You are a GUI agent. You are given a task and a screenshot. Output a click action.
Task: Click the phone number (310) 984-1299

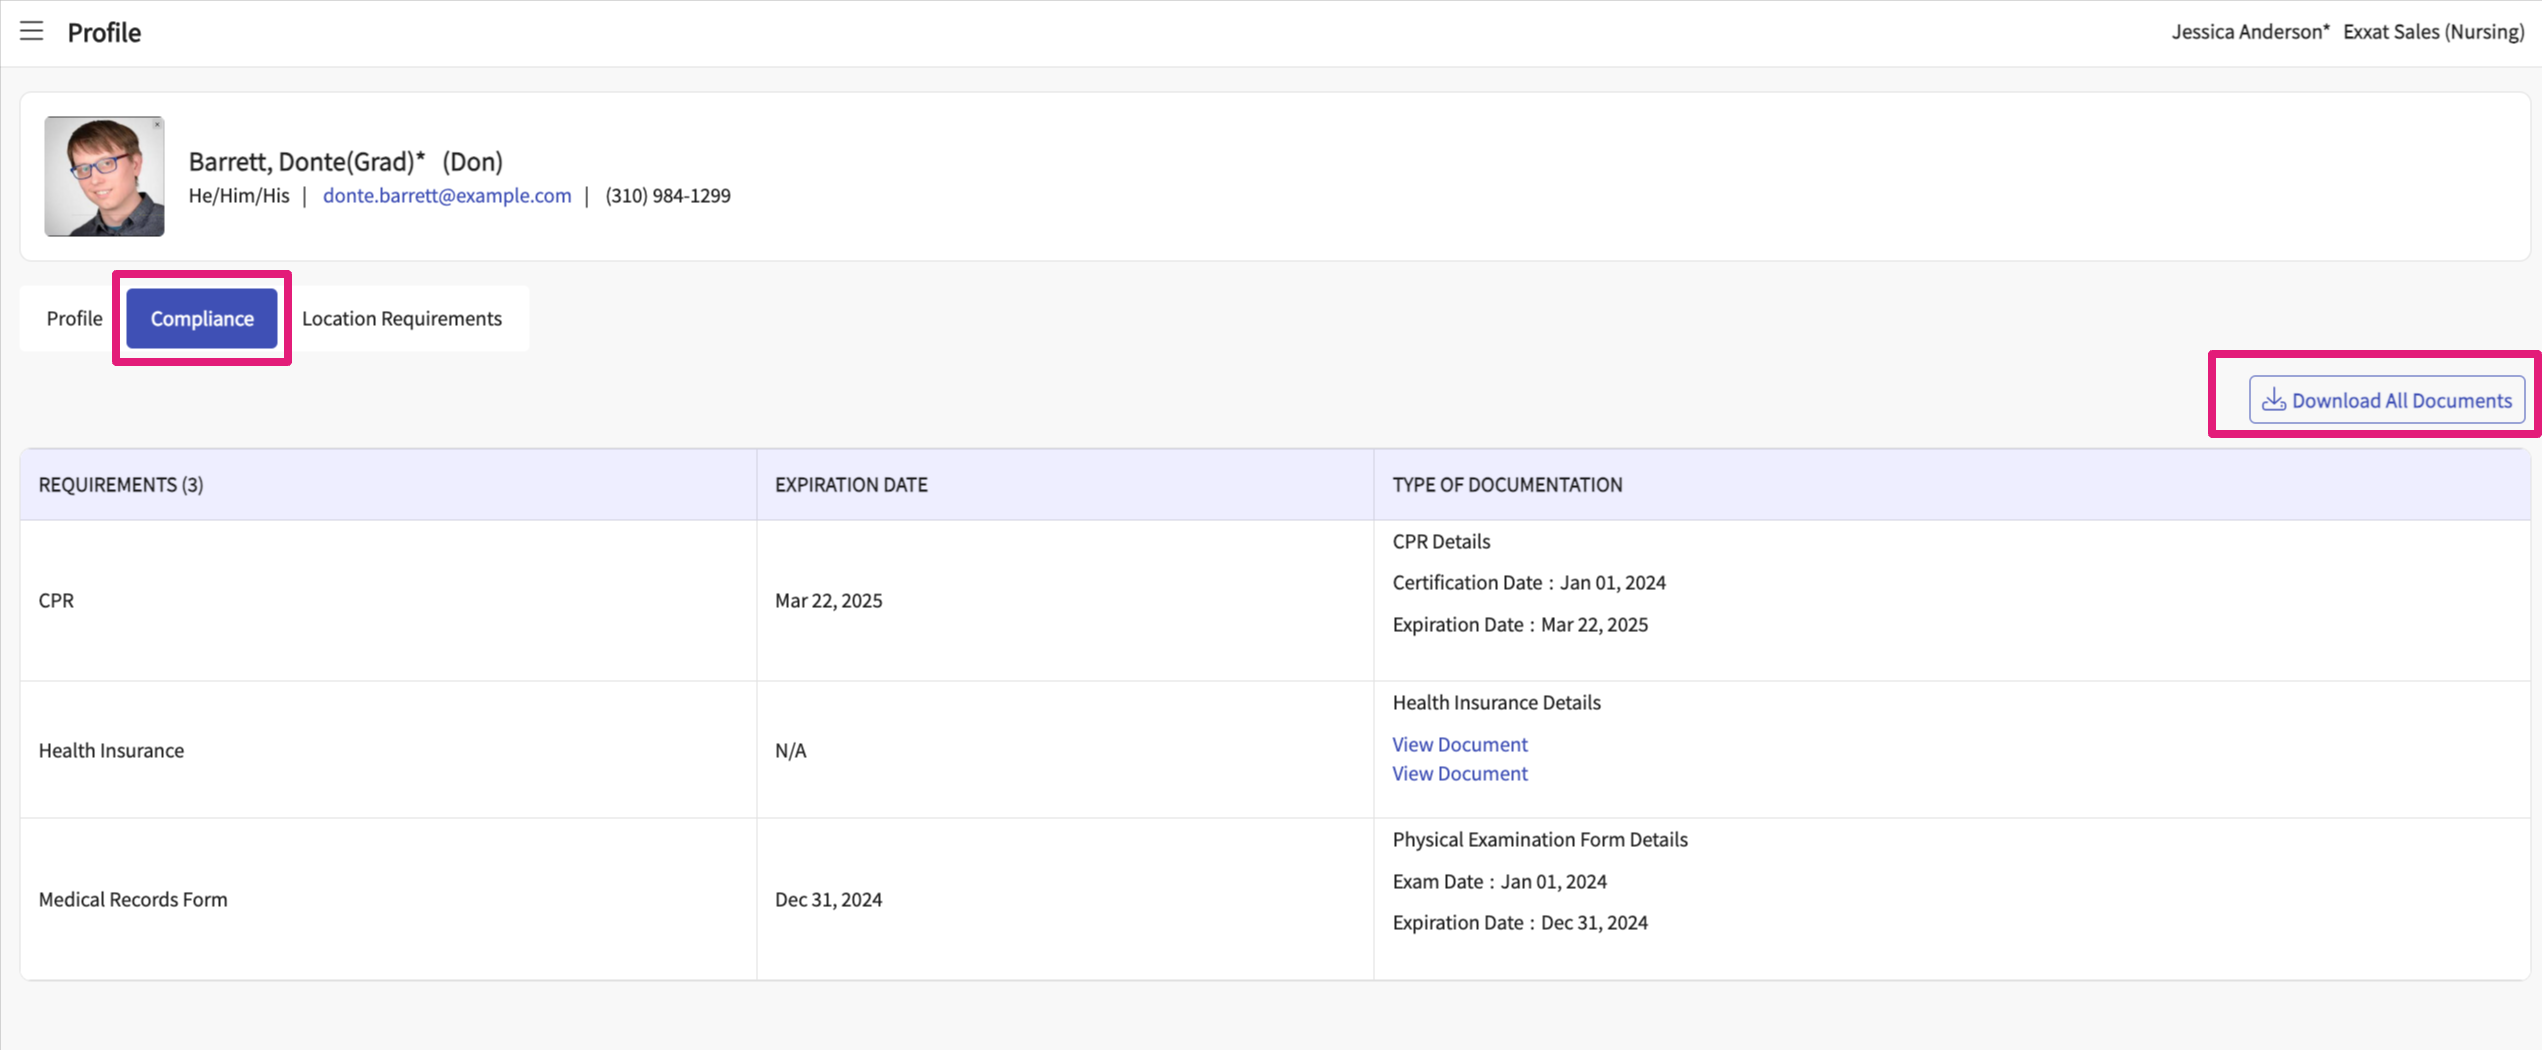pos(667,195)
